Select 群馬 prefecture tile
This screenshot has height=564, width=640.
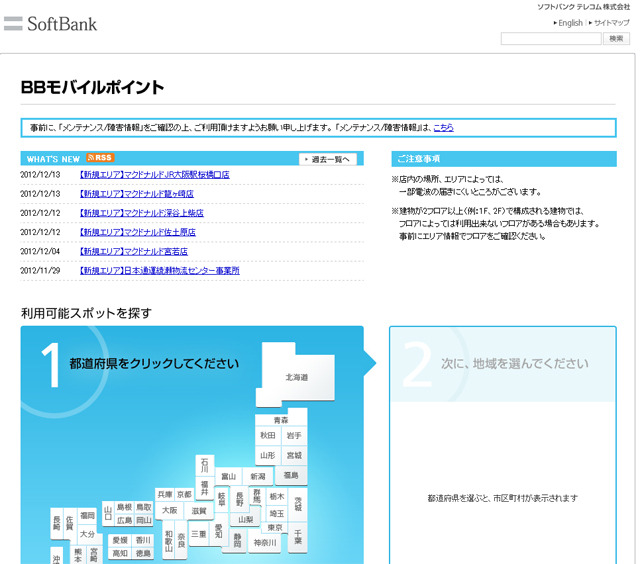point(257,496)
